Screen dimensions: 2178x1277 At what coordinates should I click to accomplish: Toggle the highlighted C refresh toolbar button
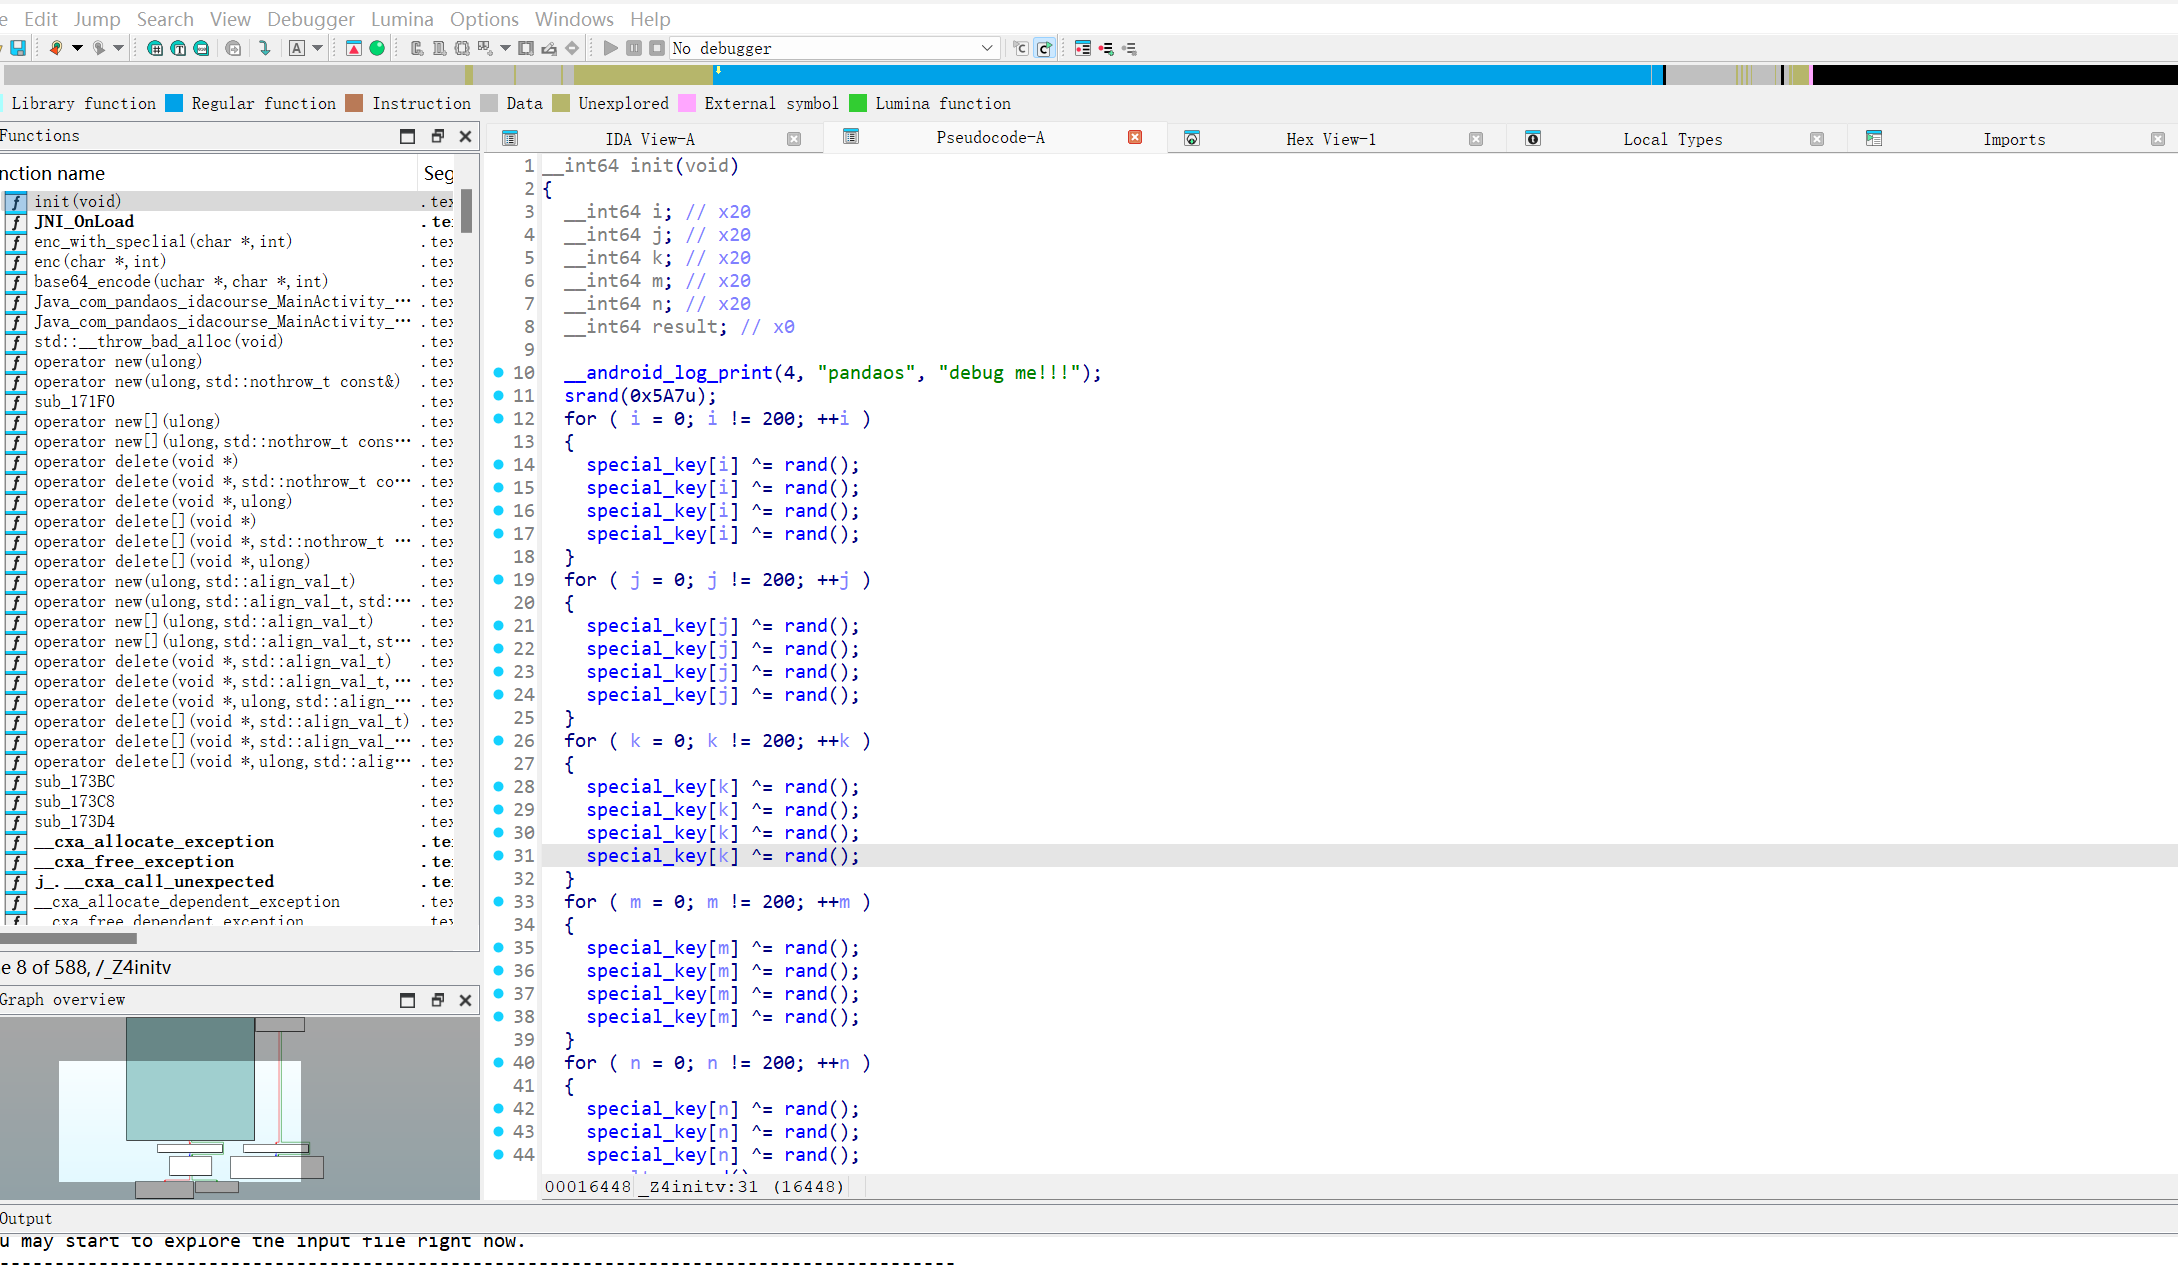click(1044, 48)
